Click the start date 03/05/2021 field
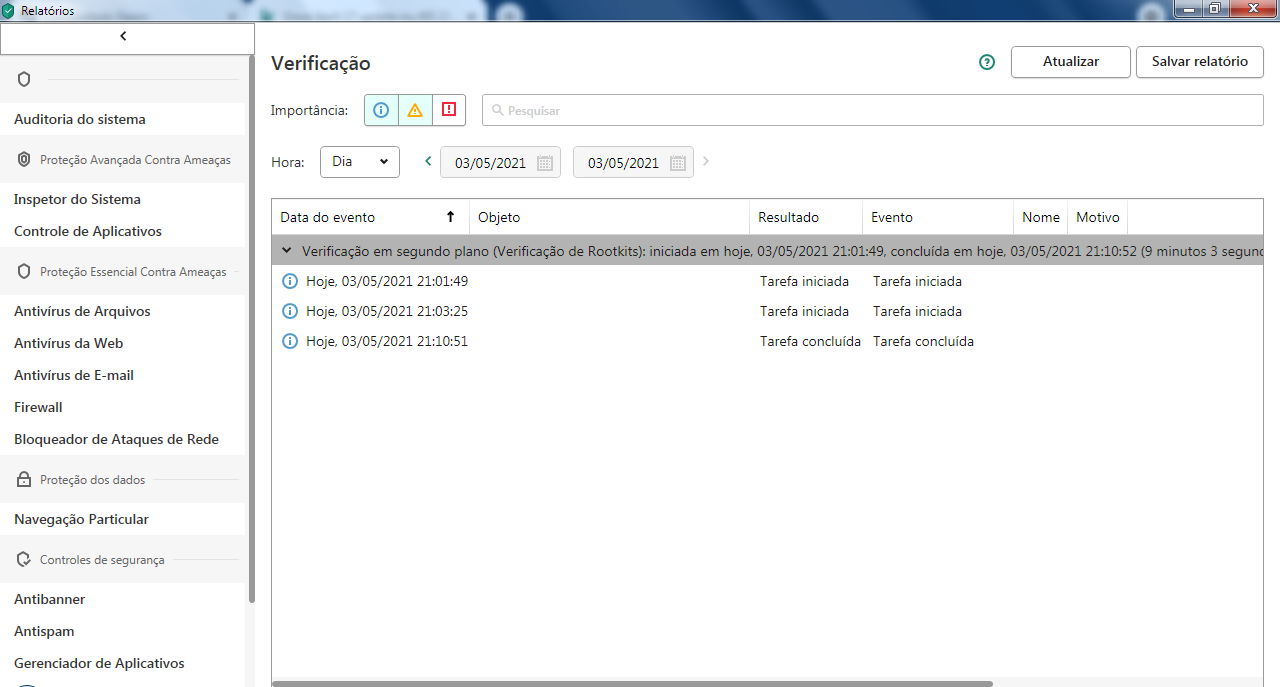 pos(500,162)
